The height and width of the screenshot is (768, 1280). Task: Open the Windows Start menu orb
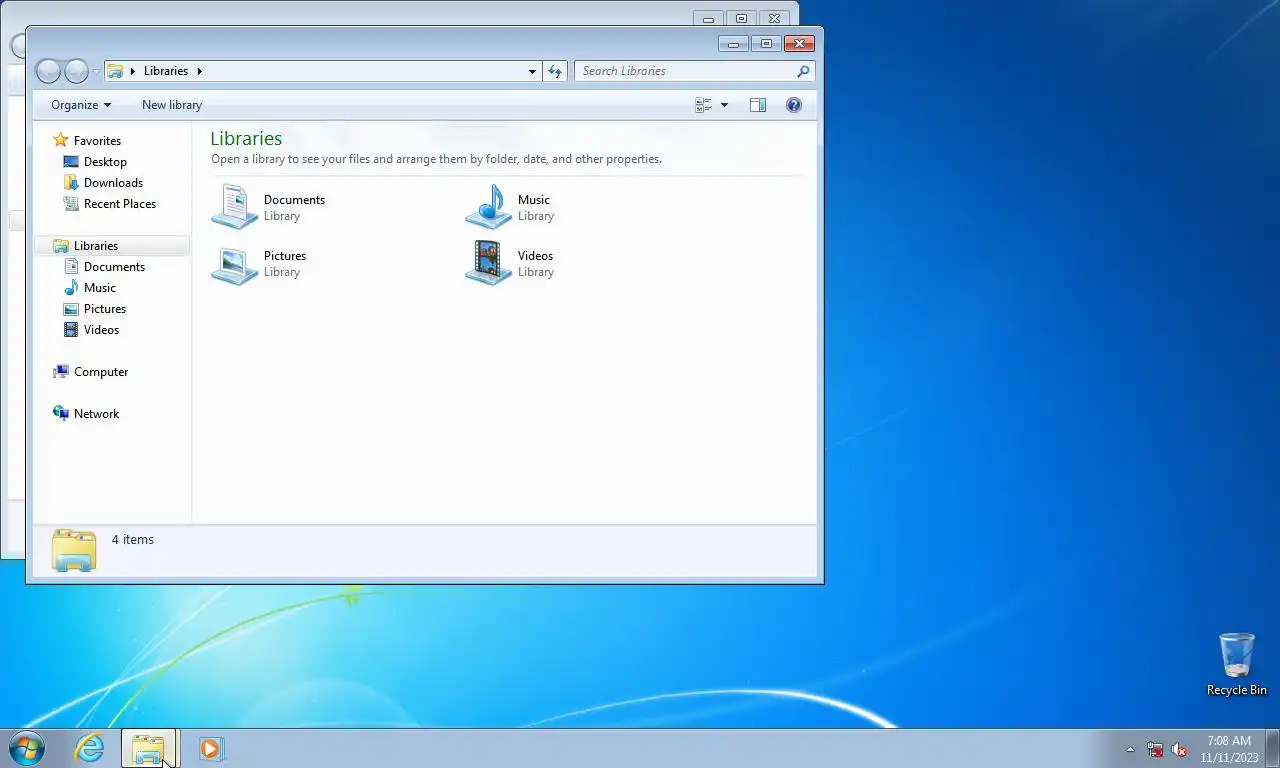click(27, 748)
